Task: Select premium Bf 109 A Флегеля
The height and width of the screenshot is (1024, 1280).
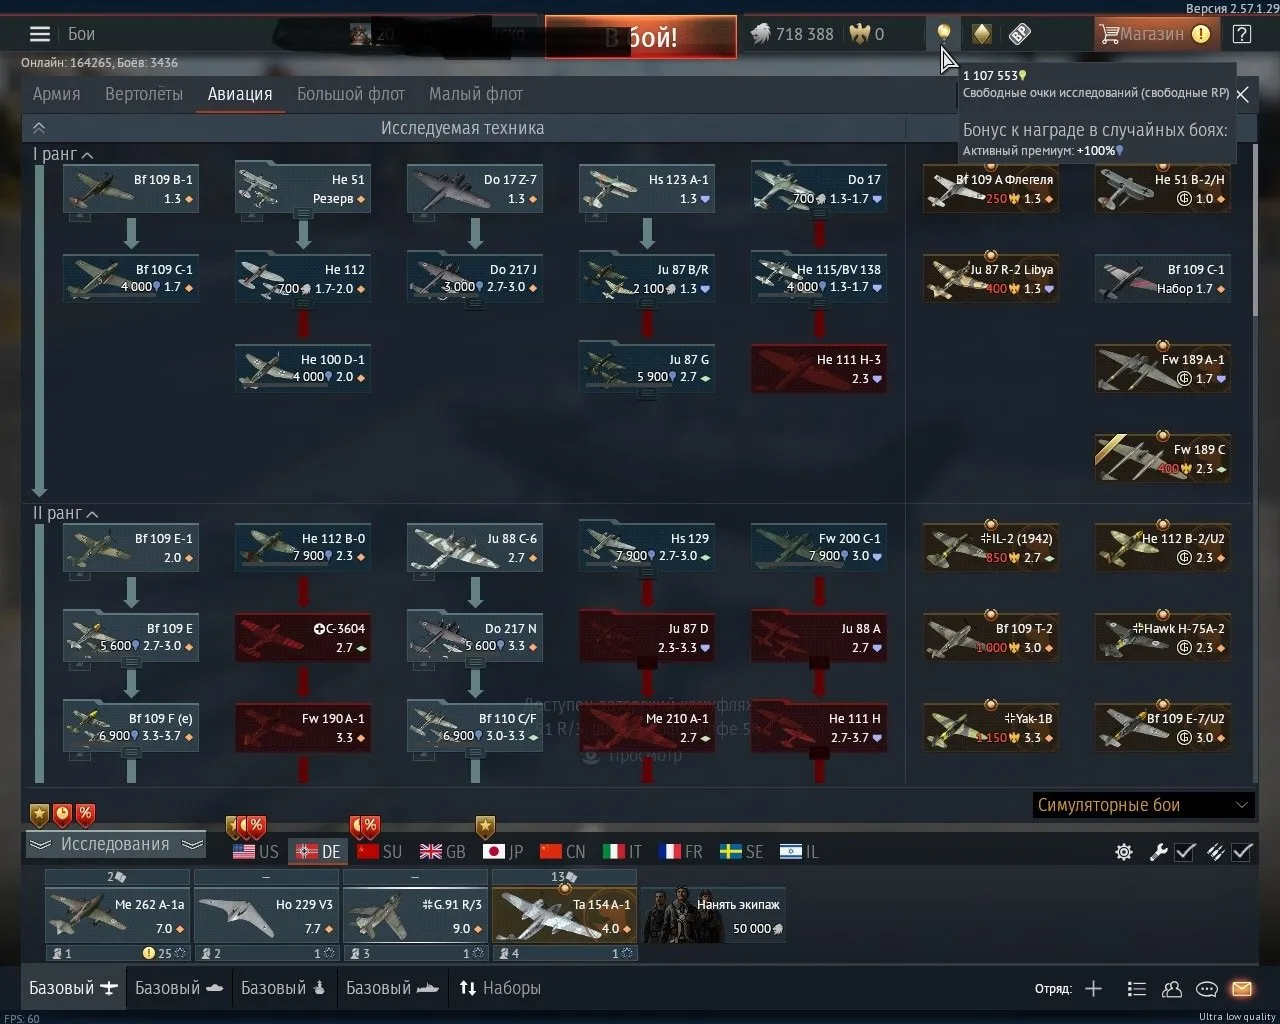Action: tap(991, 189)
